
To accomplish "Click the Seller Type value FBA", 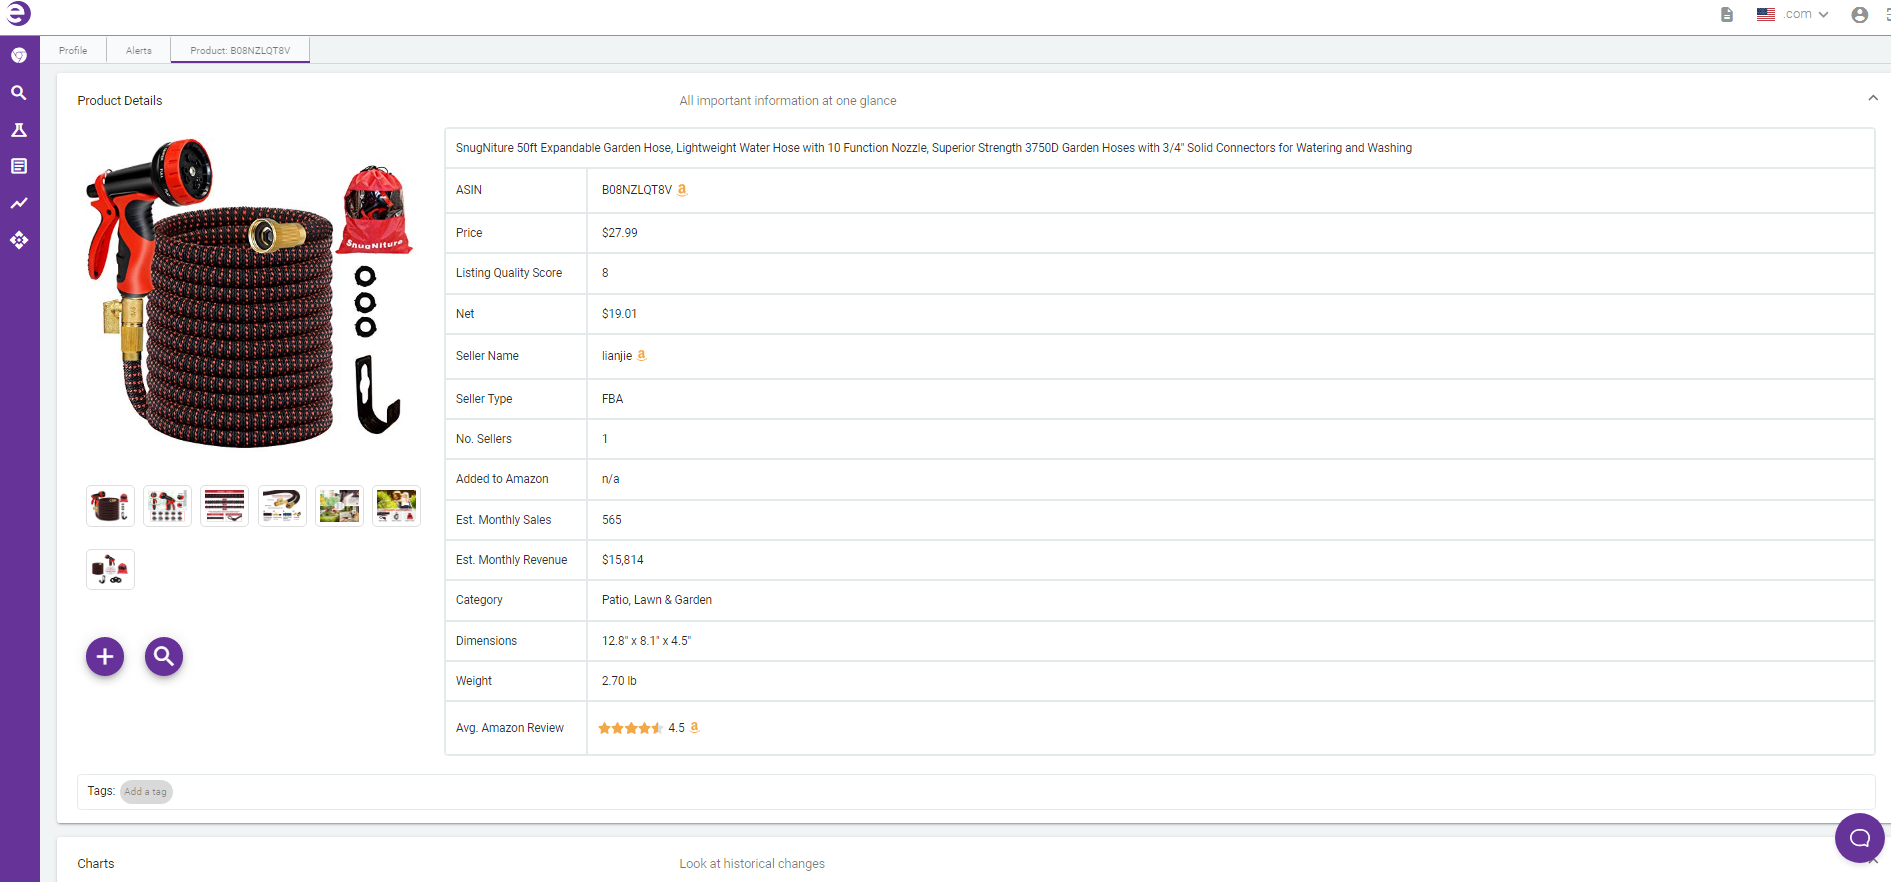I will coord(612,399).
